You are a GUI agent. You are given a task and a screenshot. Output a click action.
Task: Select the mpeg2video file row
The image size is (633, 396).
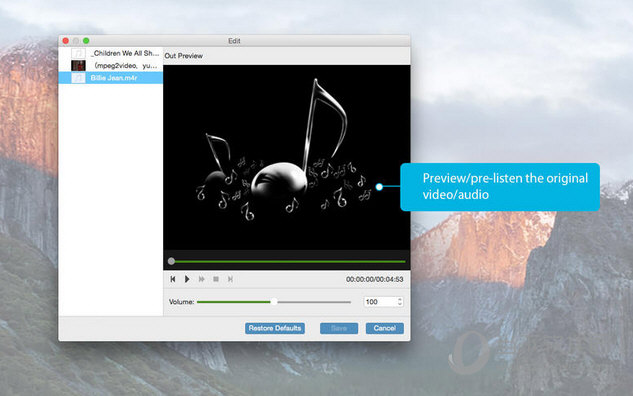pyautogui.click(x=111, y=65)
